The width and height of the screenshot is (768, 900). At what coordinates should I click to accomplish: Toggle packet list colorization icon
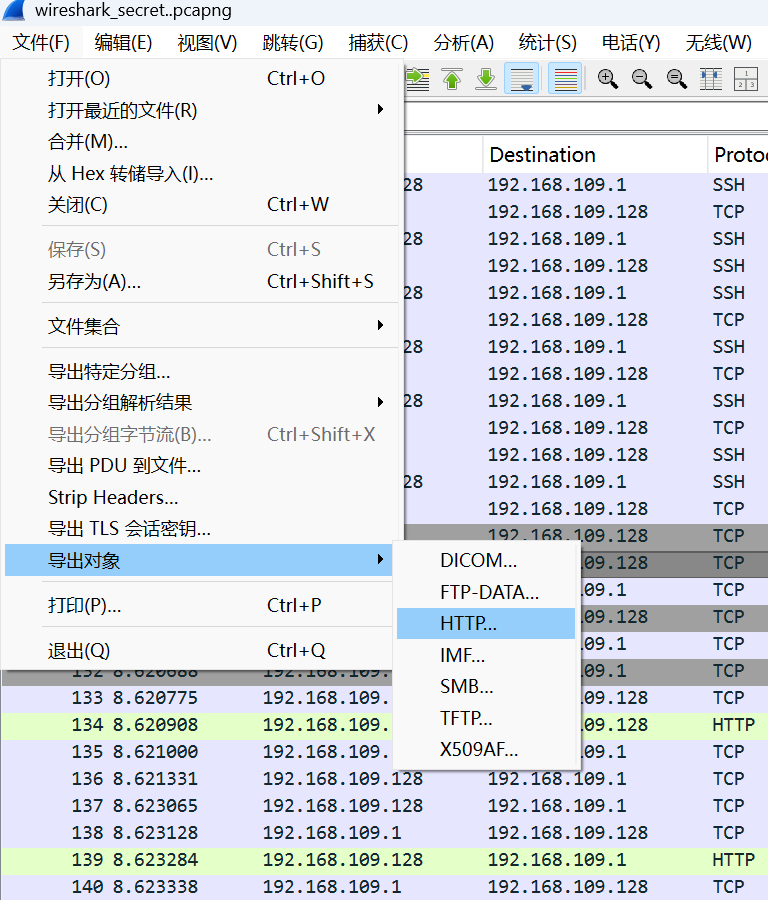click(565, 79)
